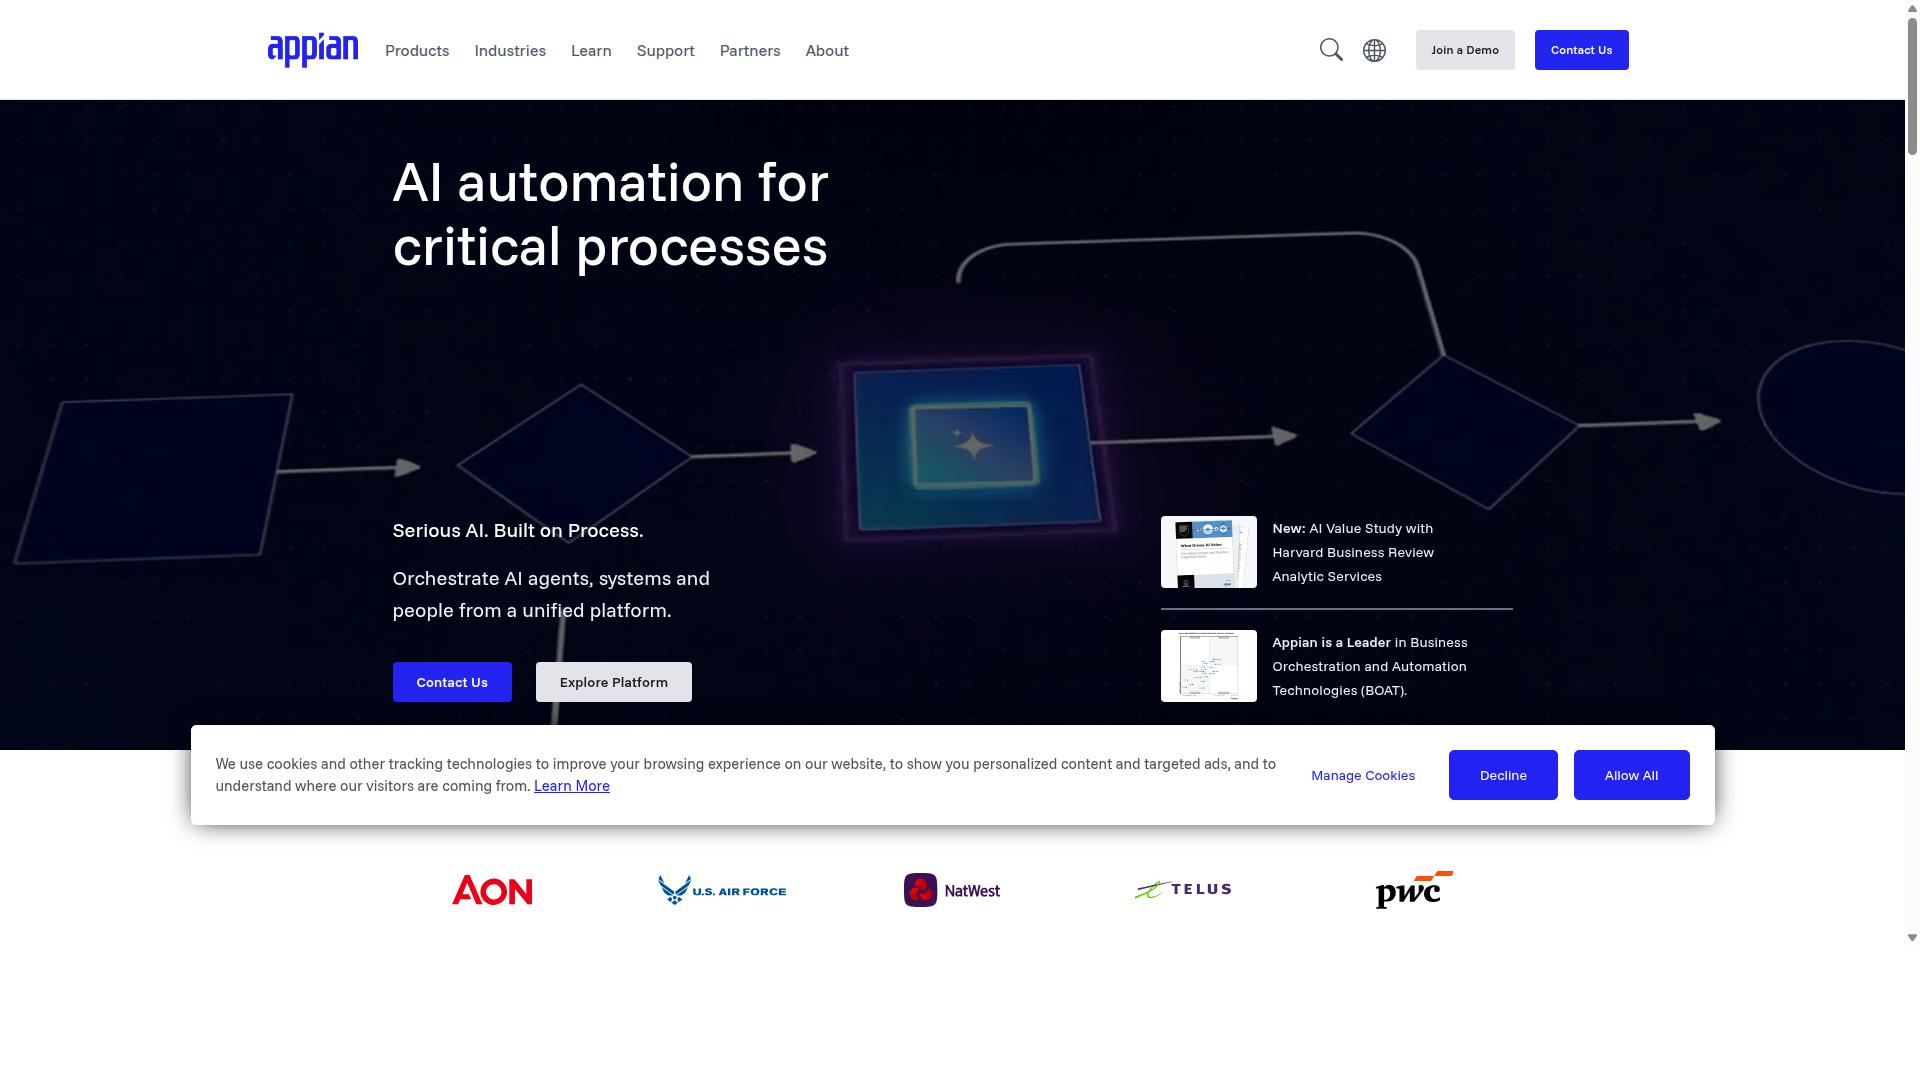Viewport: 1920px width, 1080px height.
Task: Click the NatWest logo
Action: pyautogui.click(x=952, y=890)
